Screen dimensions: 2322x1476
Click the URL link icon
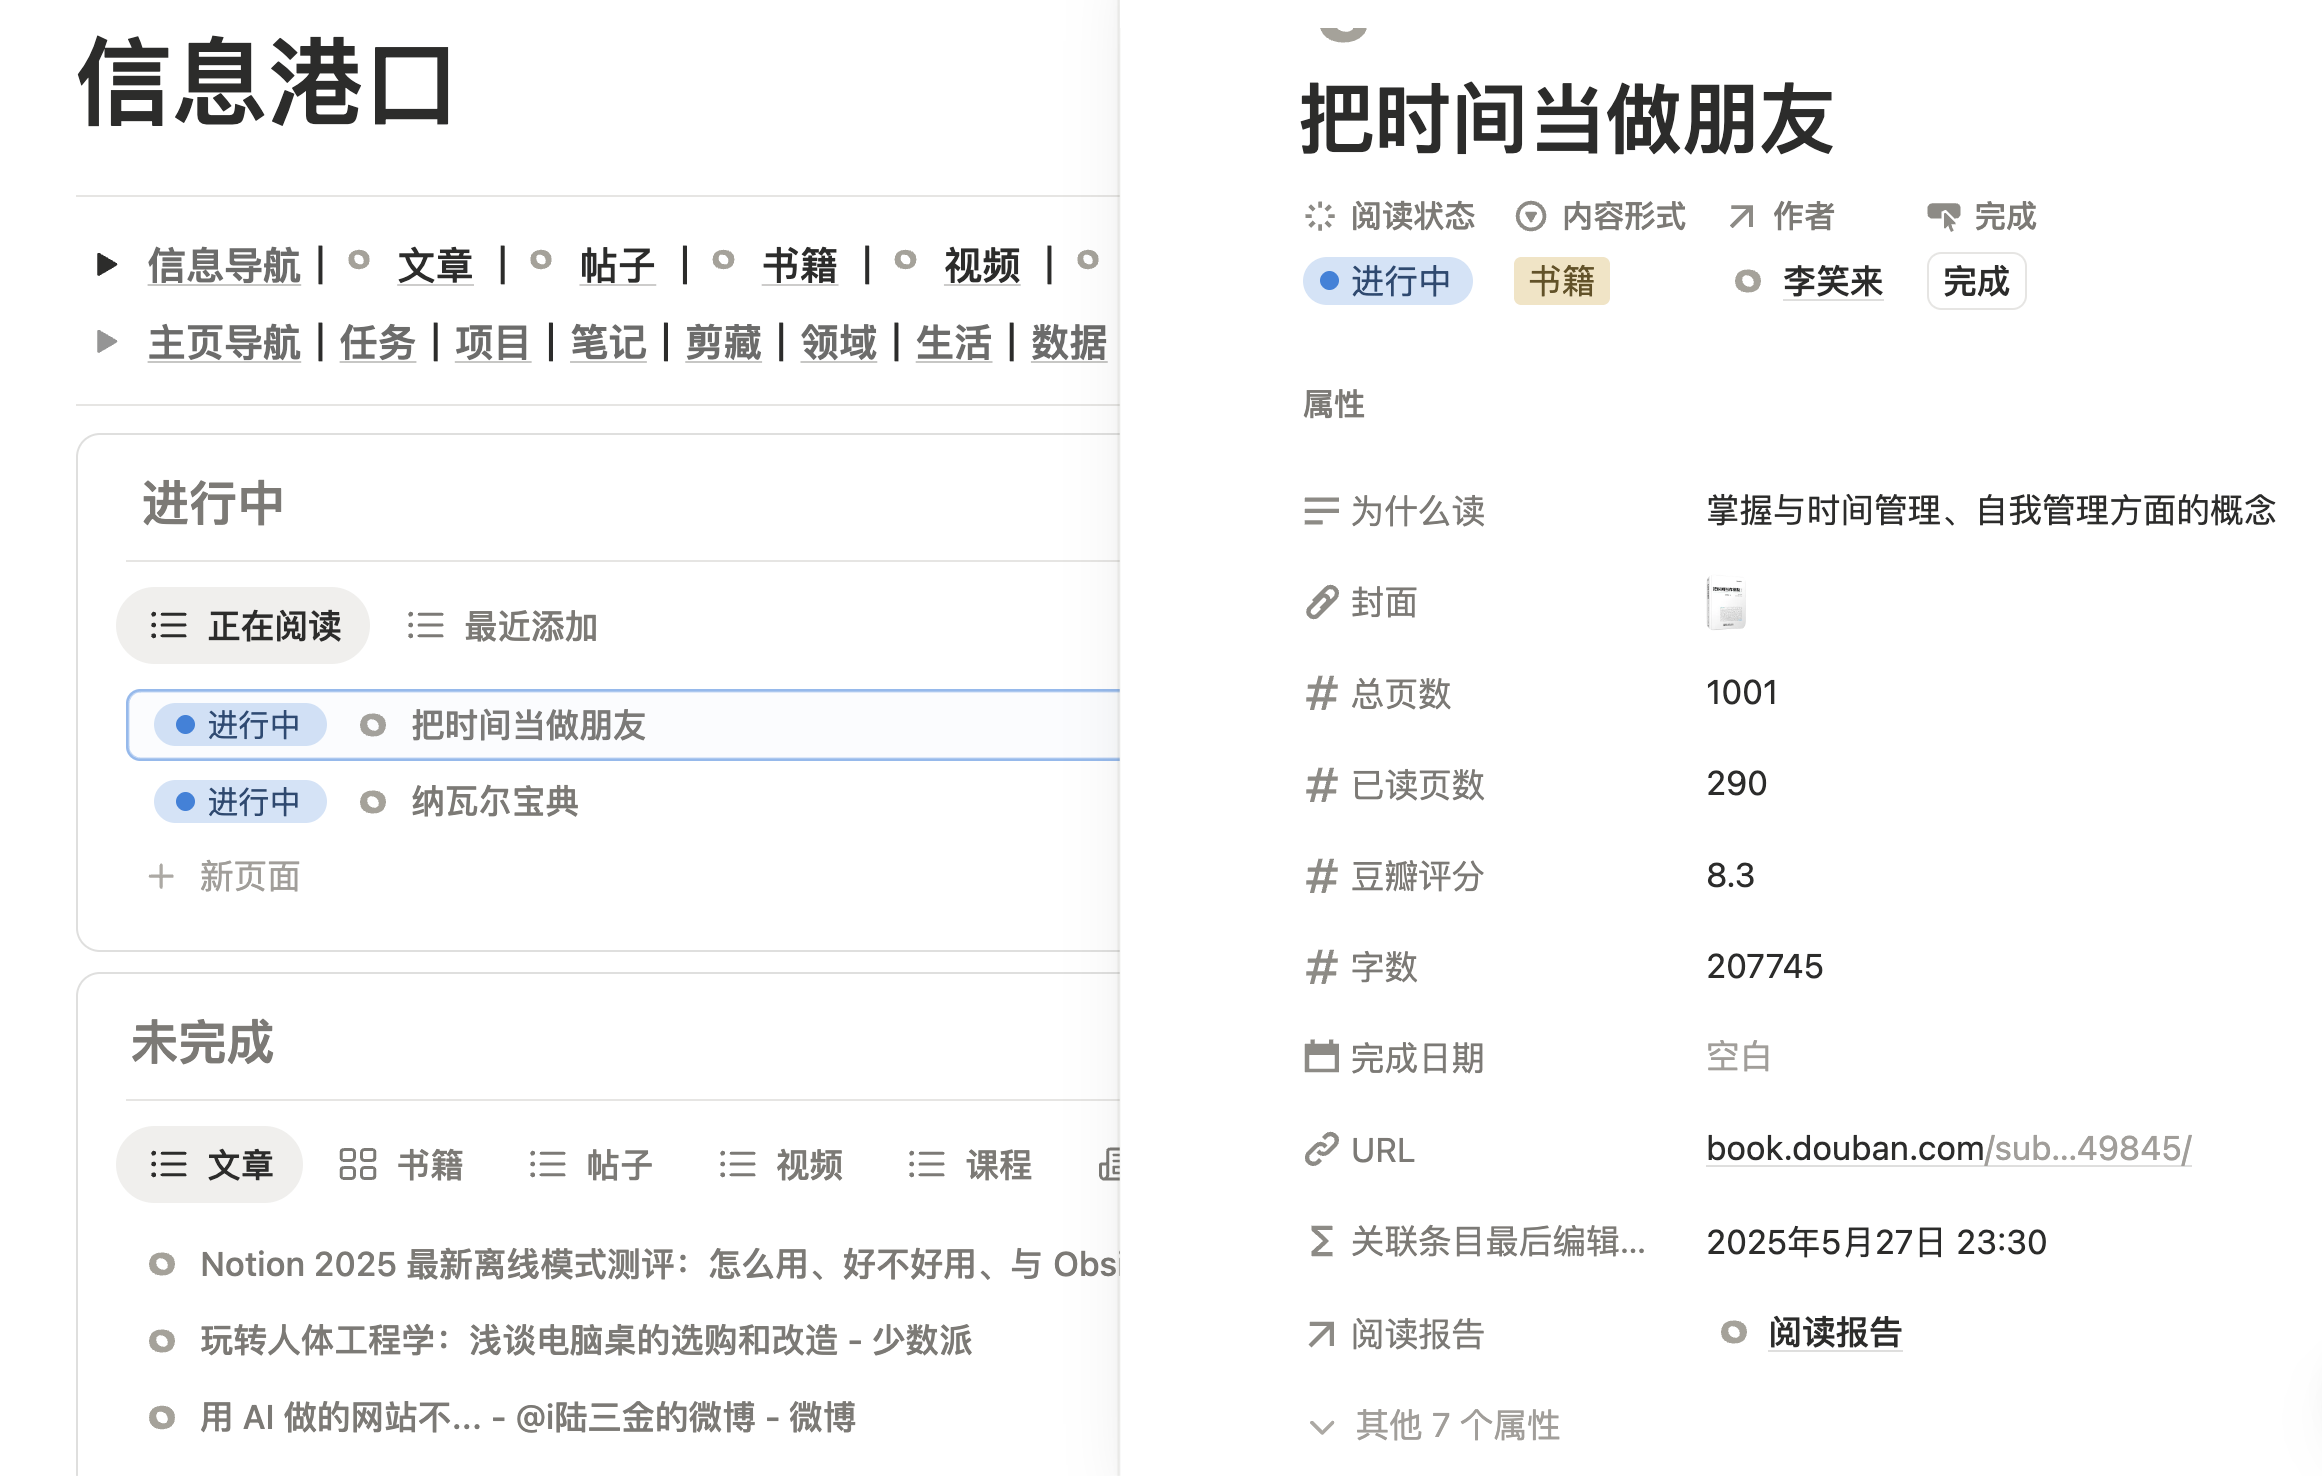(x=1321, y=1150)
